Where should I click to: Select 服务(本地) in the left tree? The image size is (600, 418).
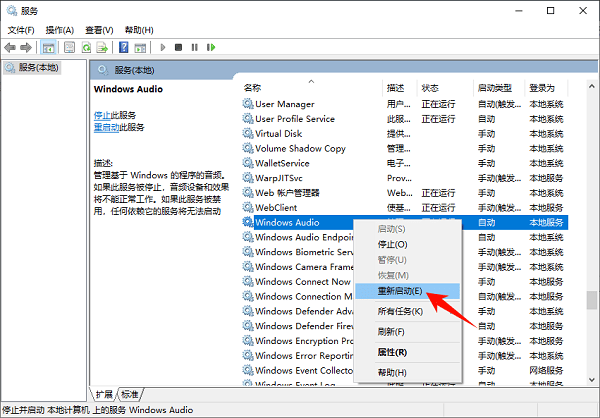32,68
